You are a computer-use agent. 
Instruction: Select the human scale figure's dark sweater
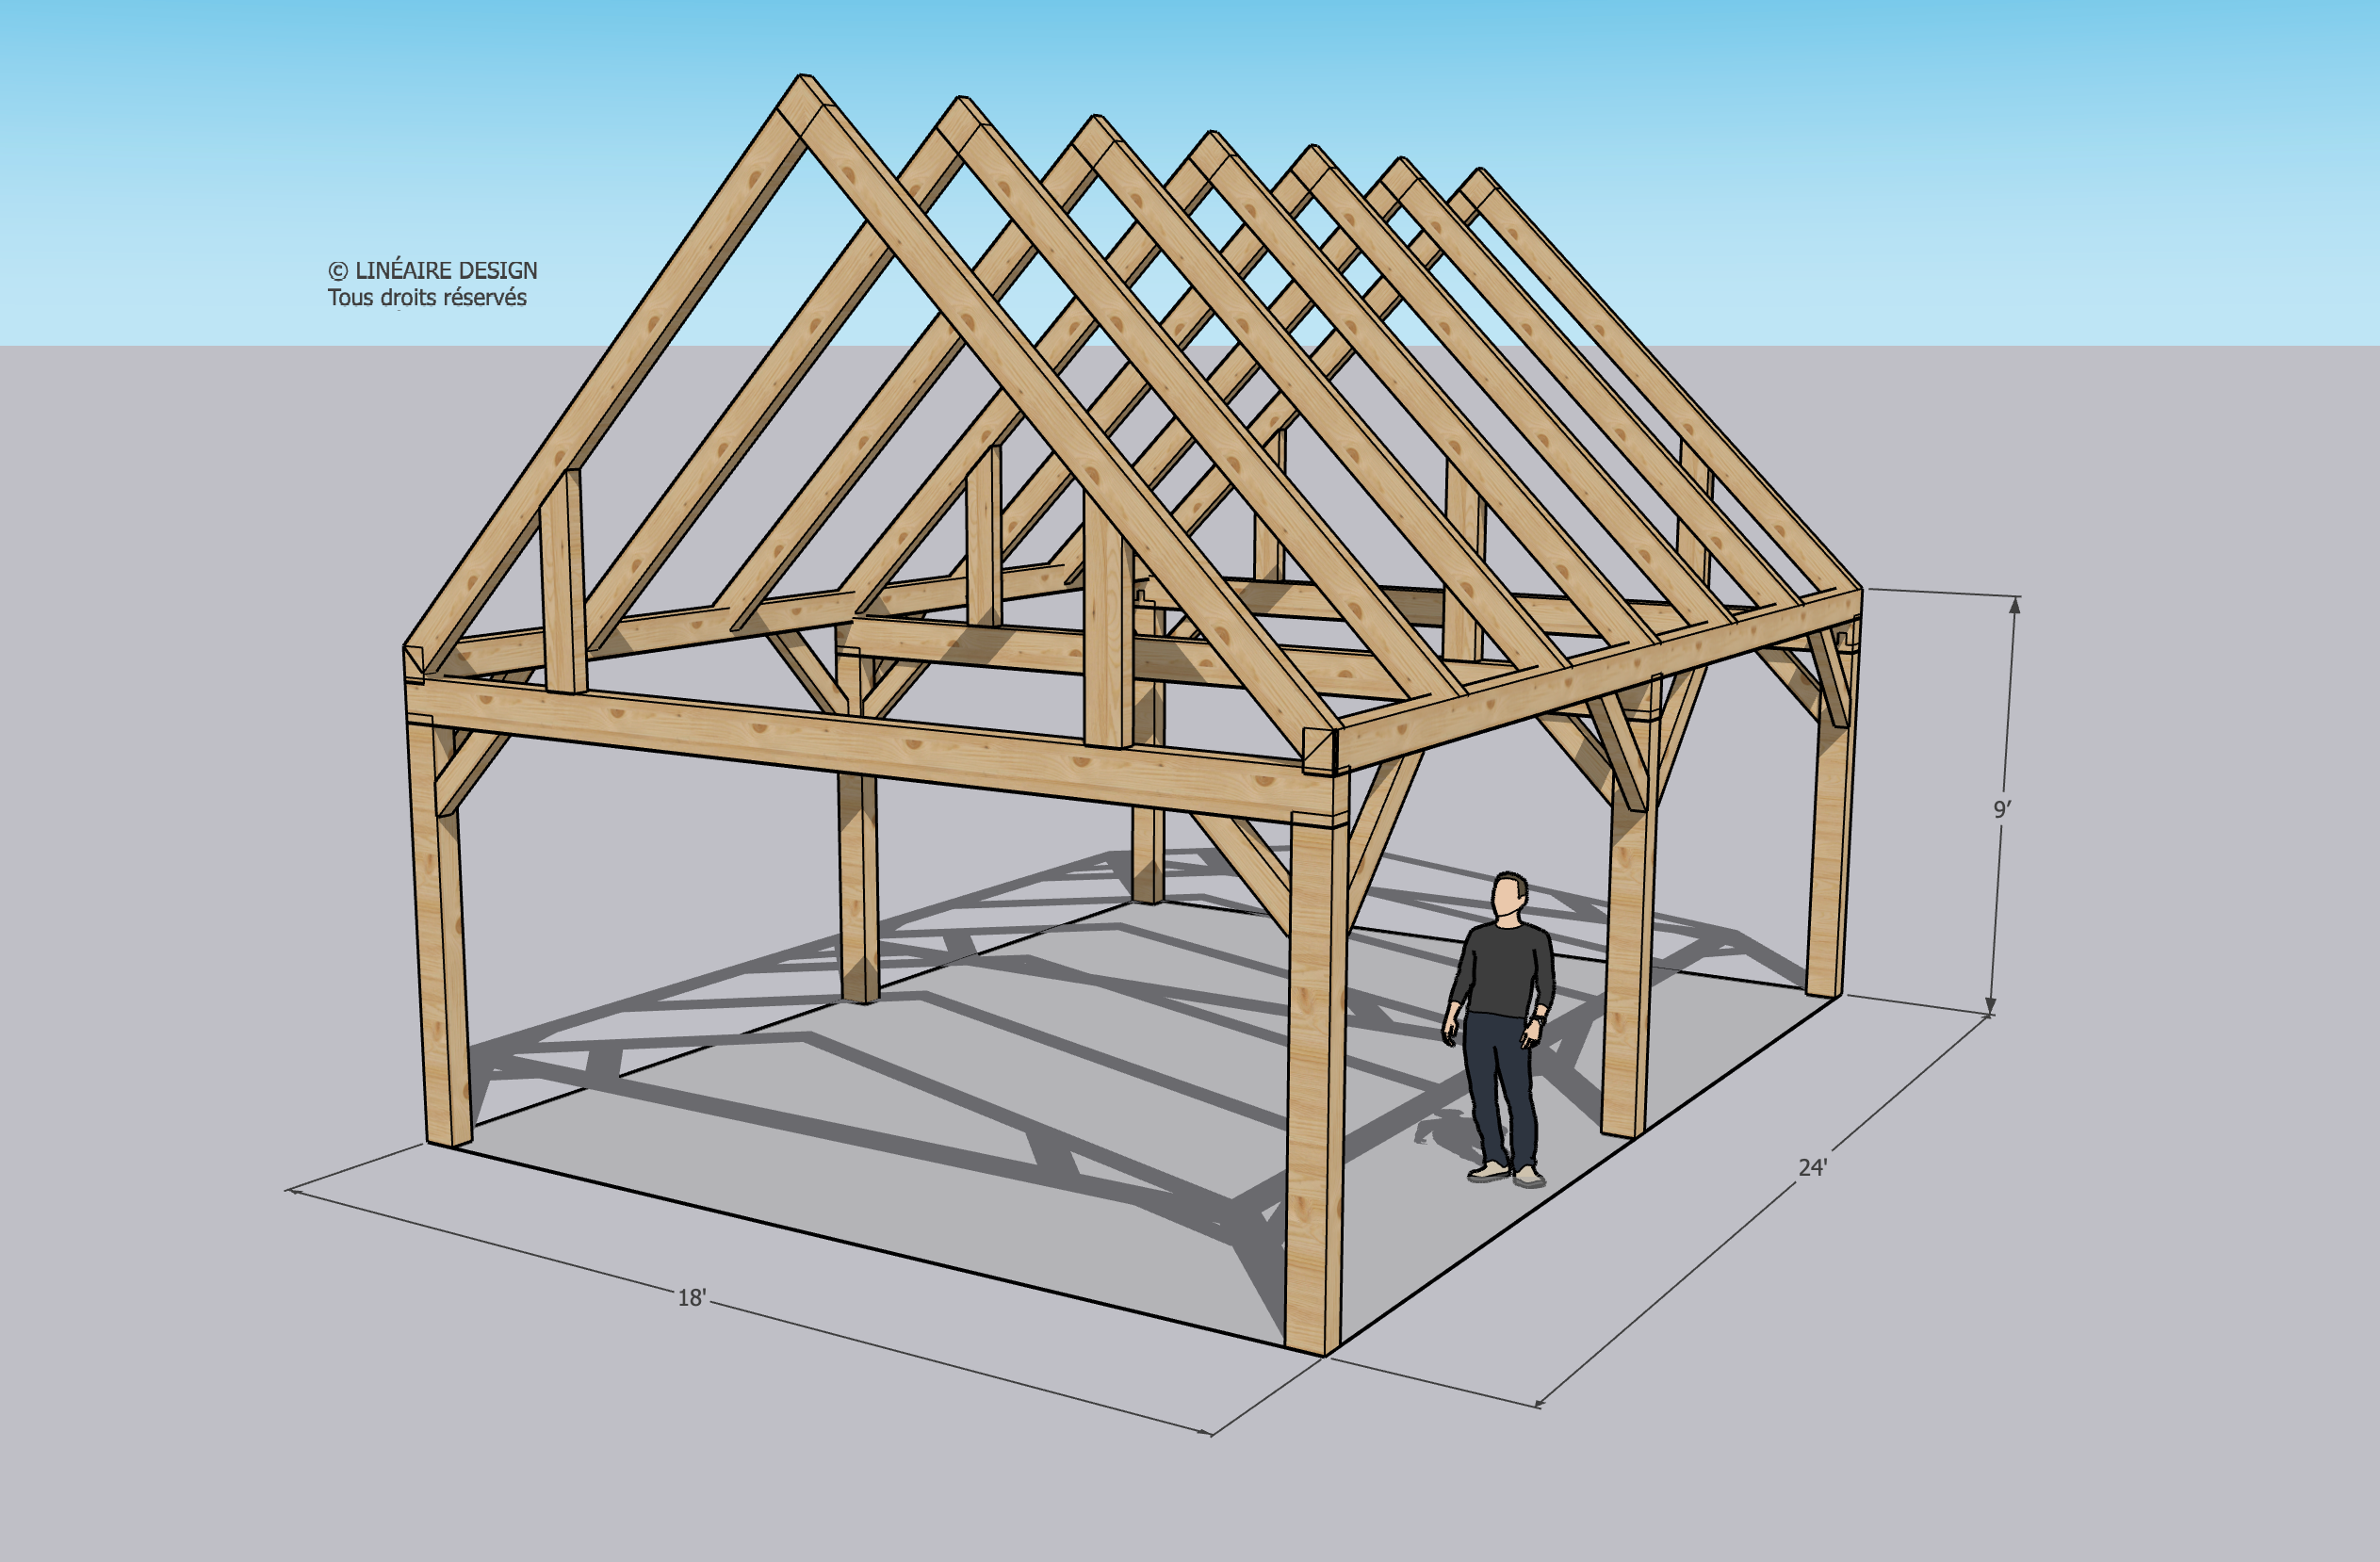[x=1506, y=968]
